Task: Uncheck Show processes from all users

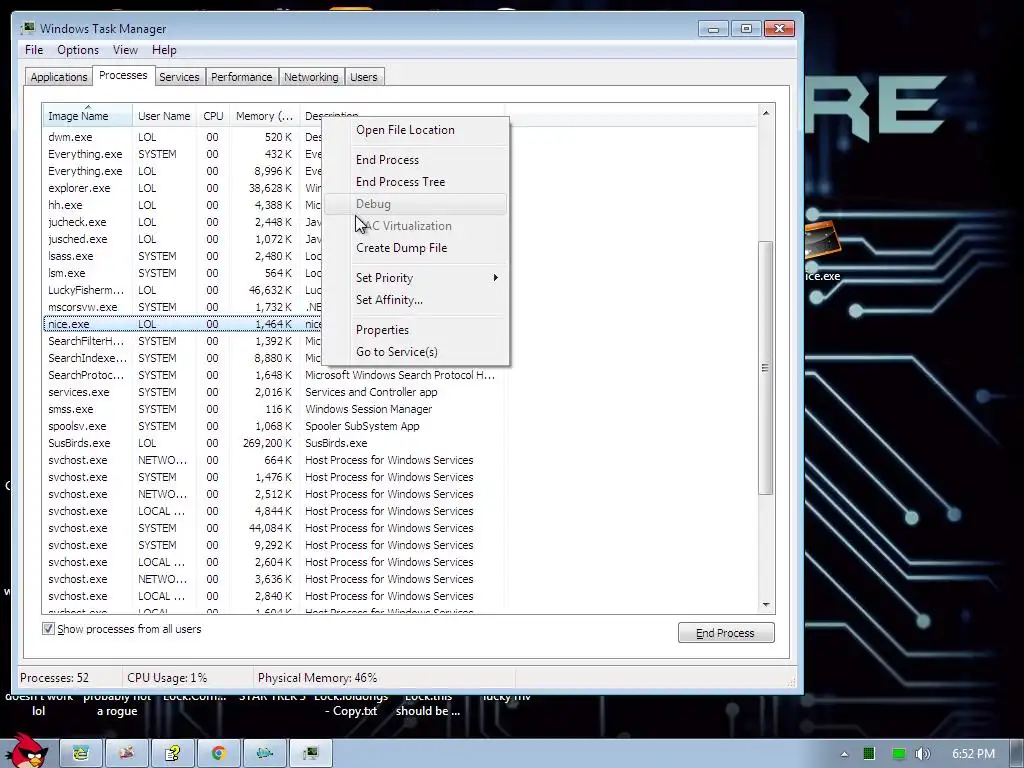Action: coord(48,628)
